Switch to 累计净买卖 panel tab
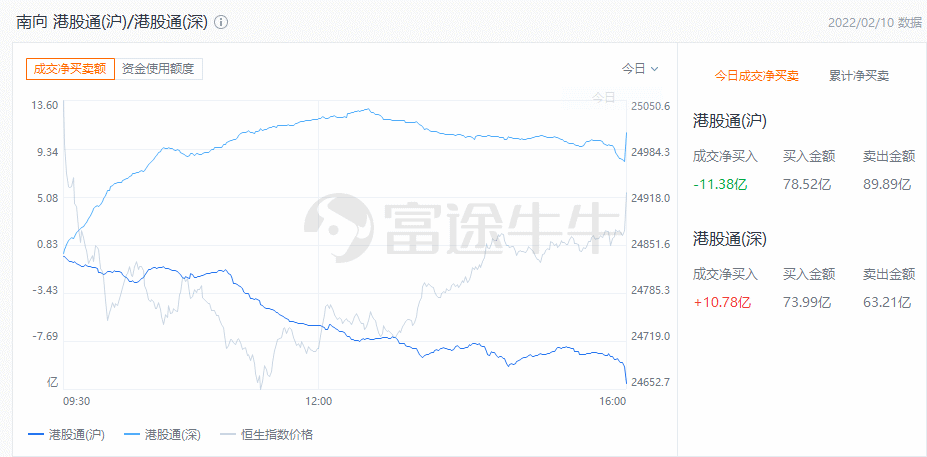927x457 pixels. (859, 76)
